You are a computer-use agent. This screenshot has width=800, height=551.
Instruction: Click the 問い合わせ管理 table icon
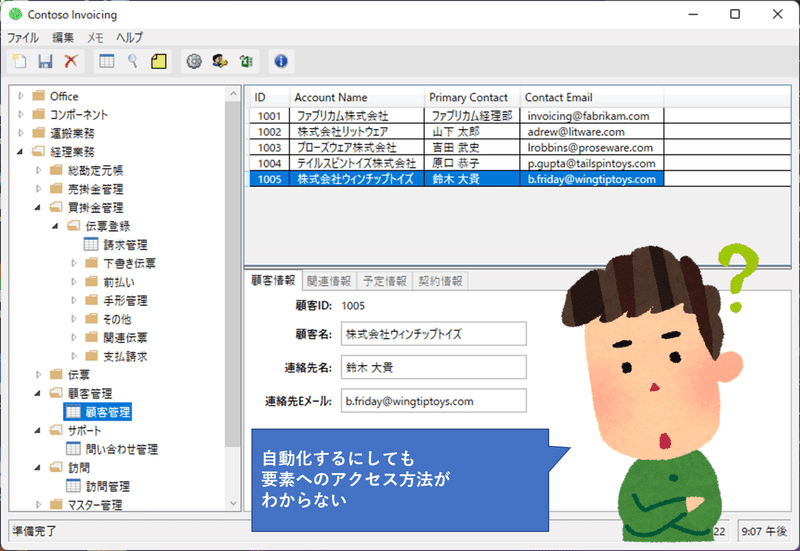click(73, 448)
